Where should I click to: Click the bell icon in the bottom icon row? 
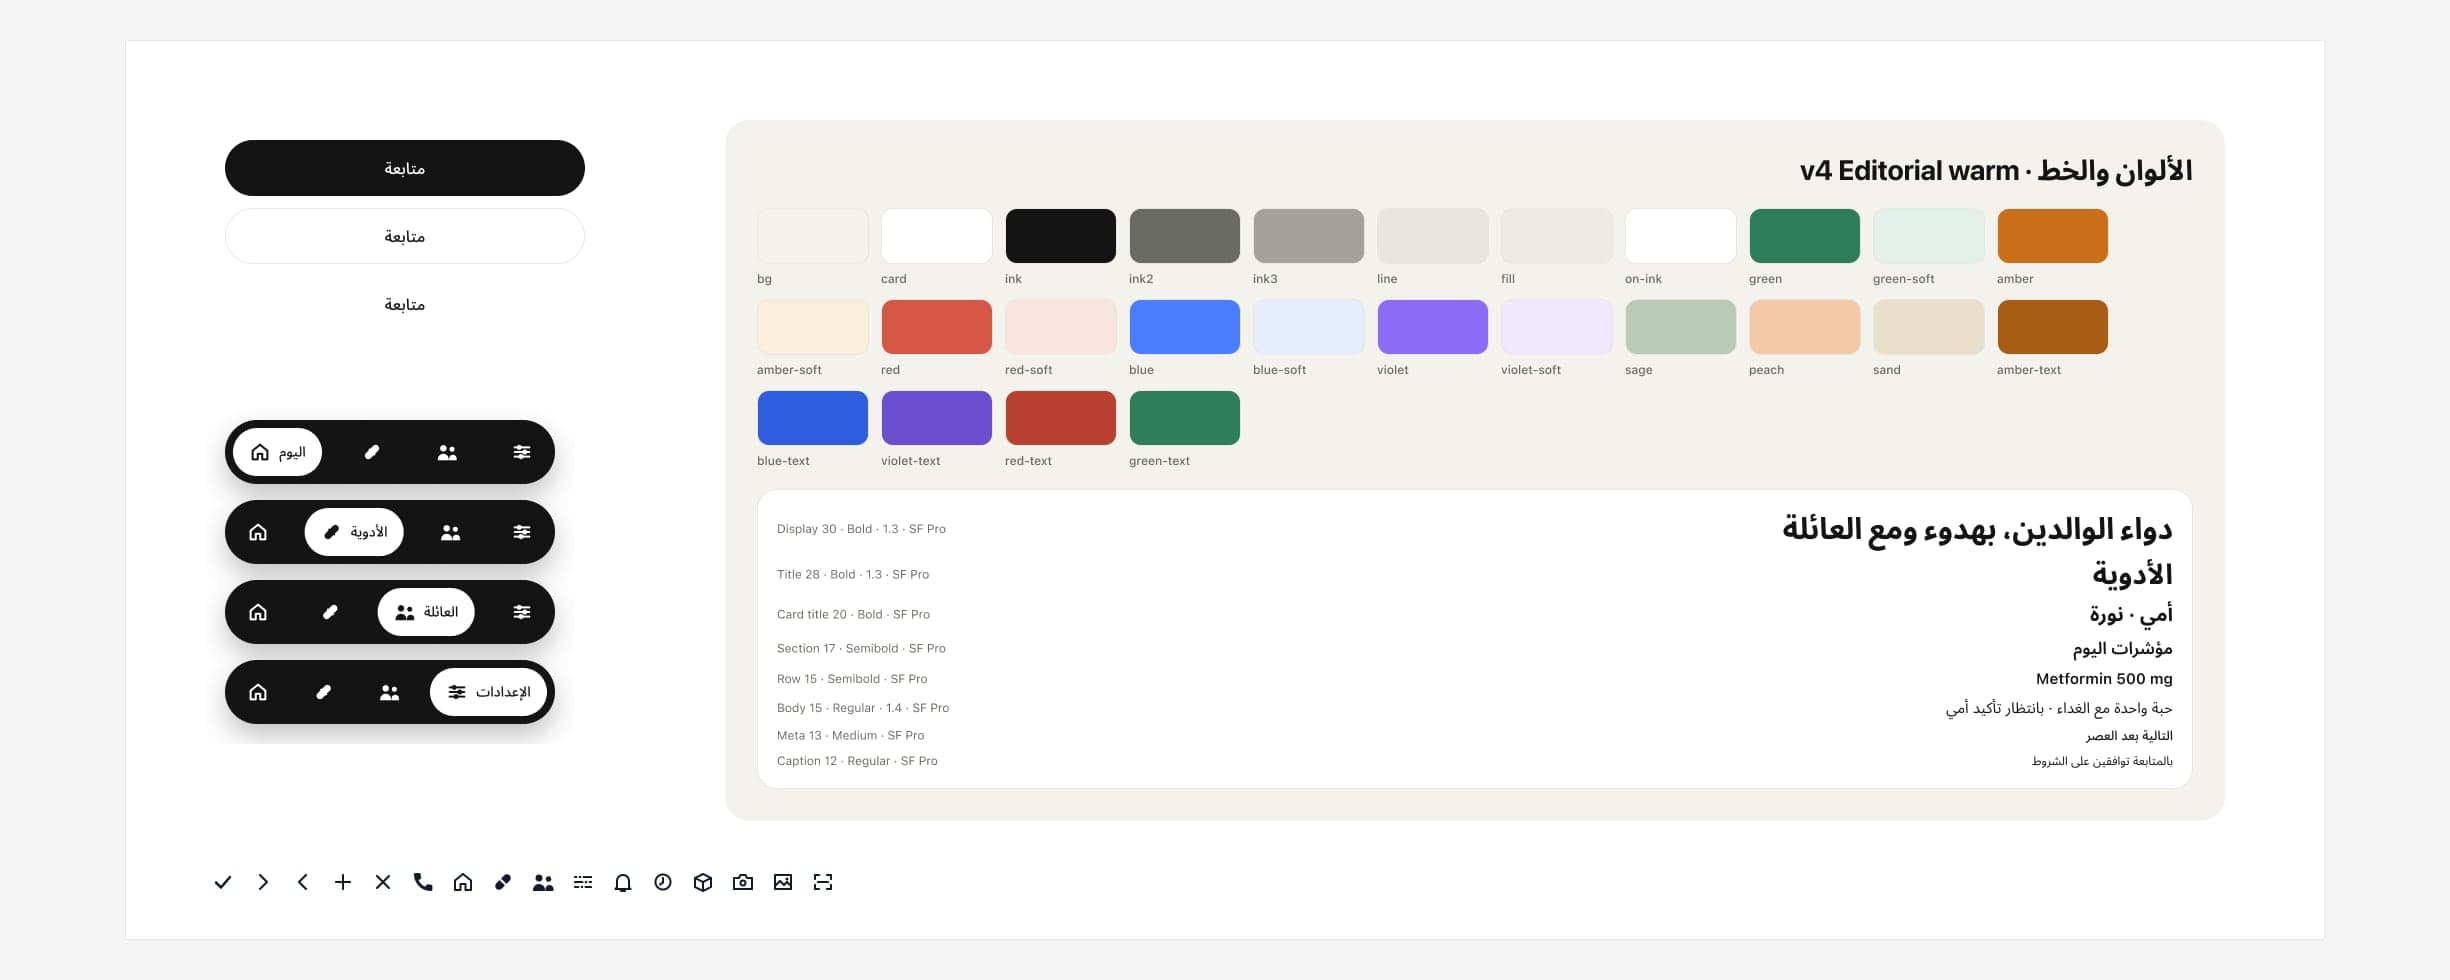(x=623, y=882)
